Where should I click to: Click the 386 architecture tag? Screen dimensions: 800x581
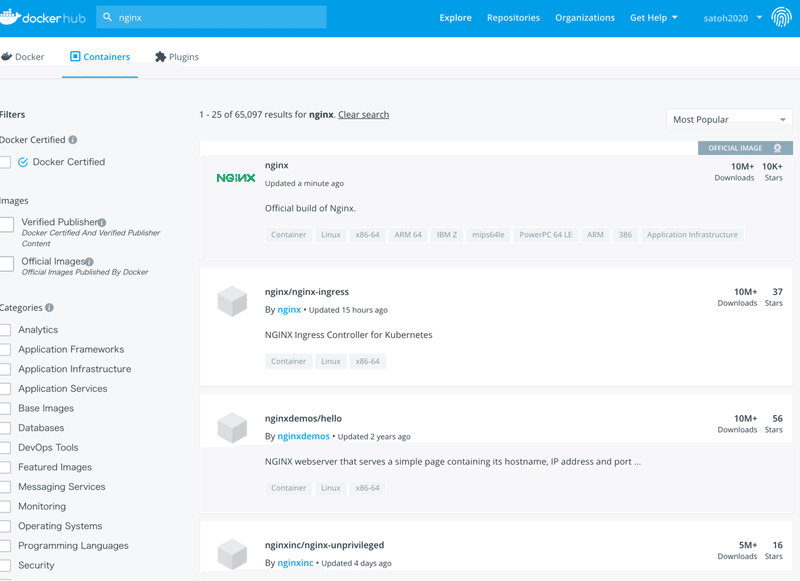click(625, 235)
